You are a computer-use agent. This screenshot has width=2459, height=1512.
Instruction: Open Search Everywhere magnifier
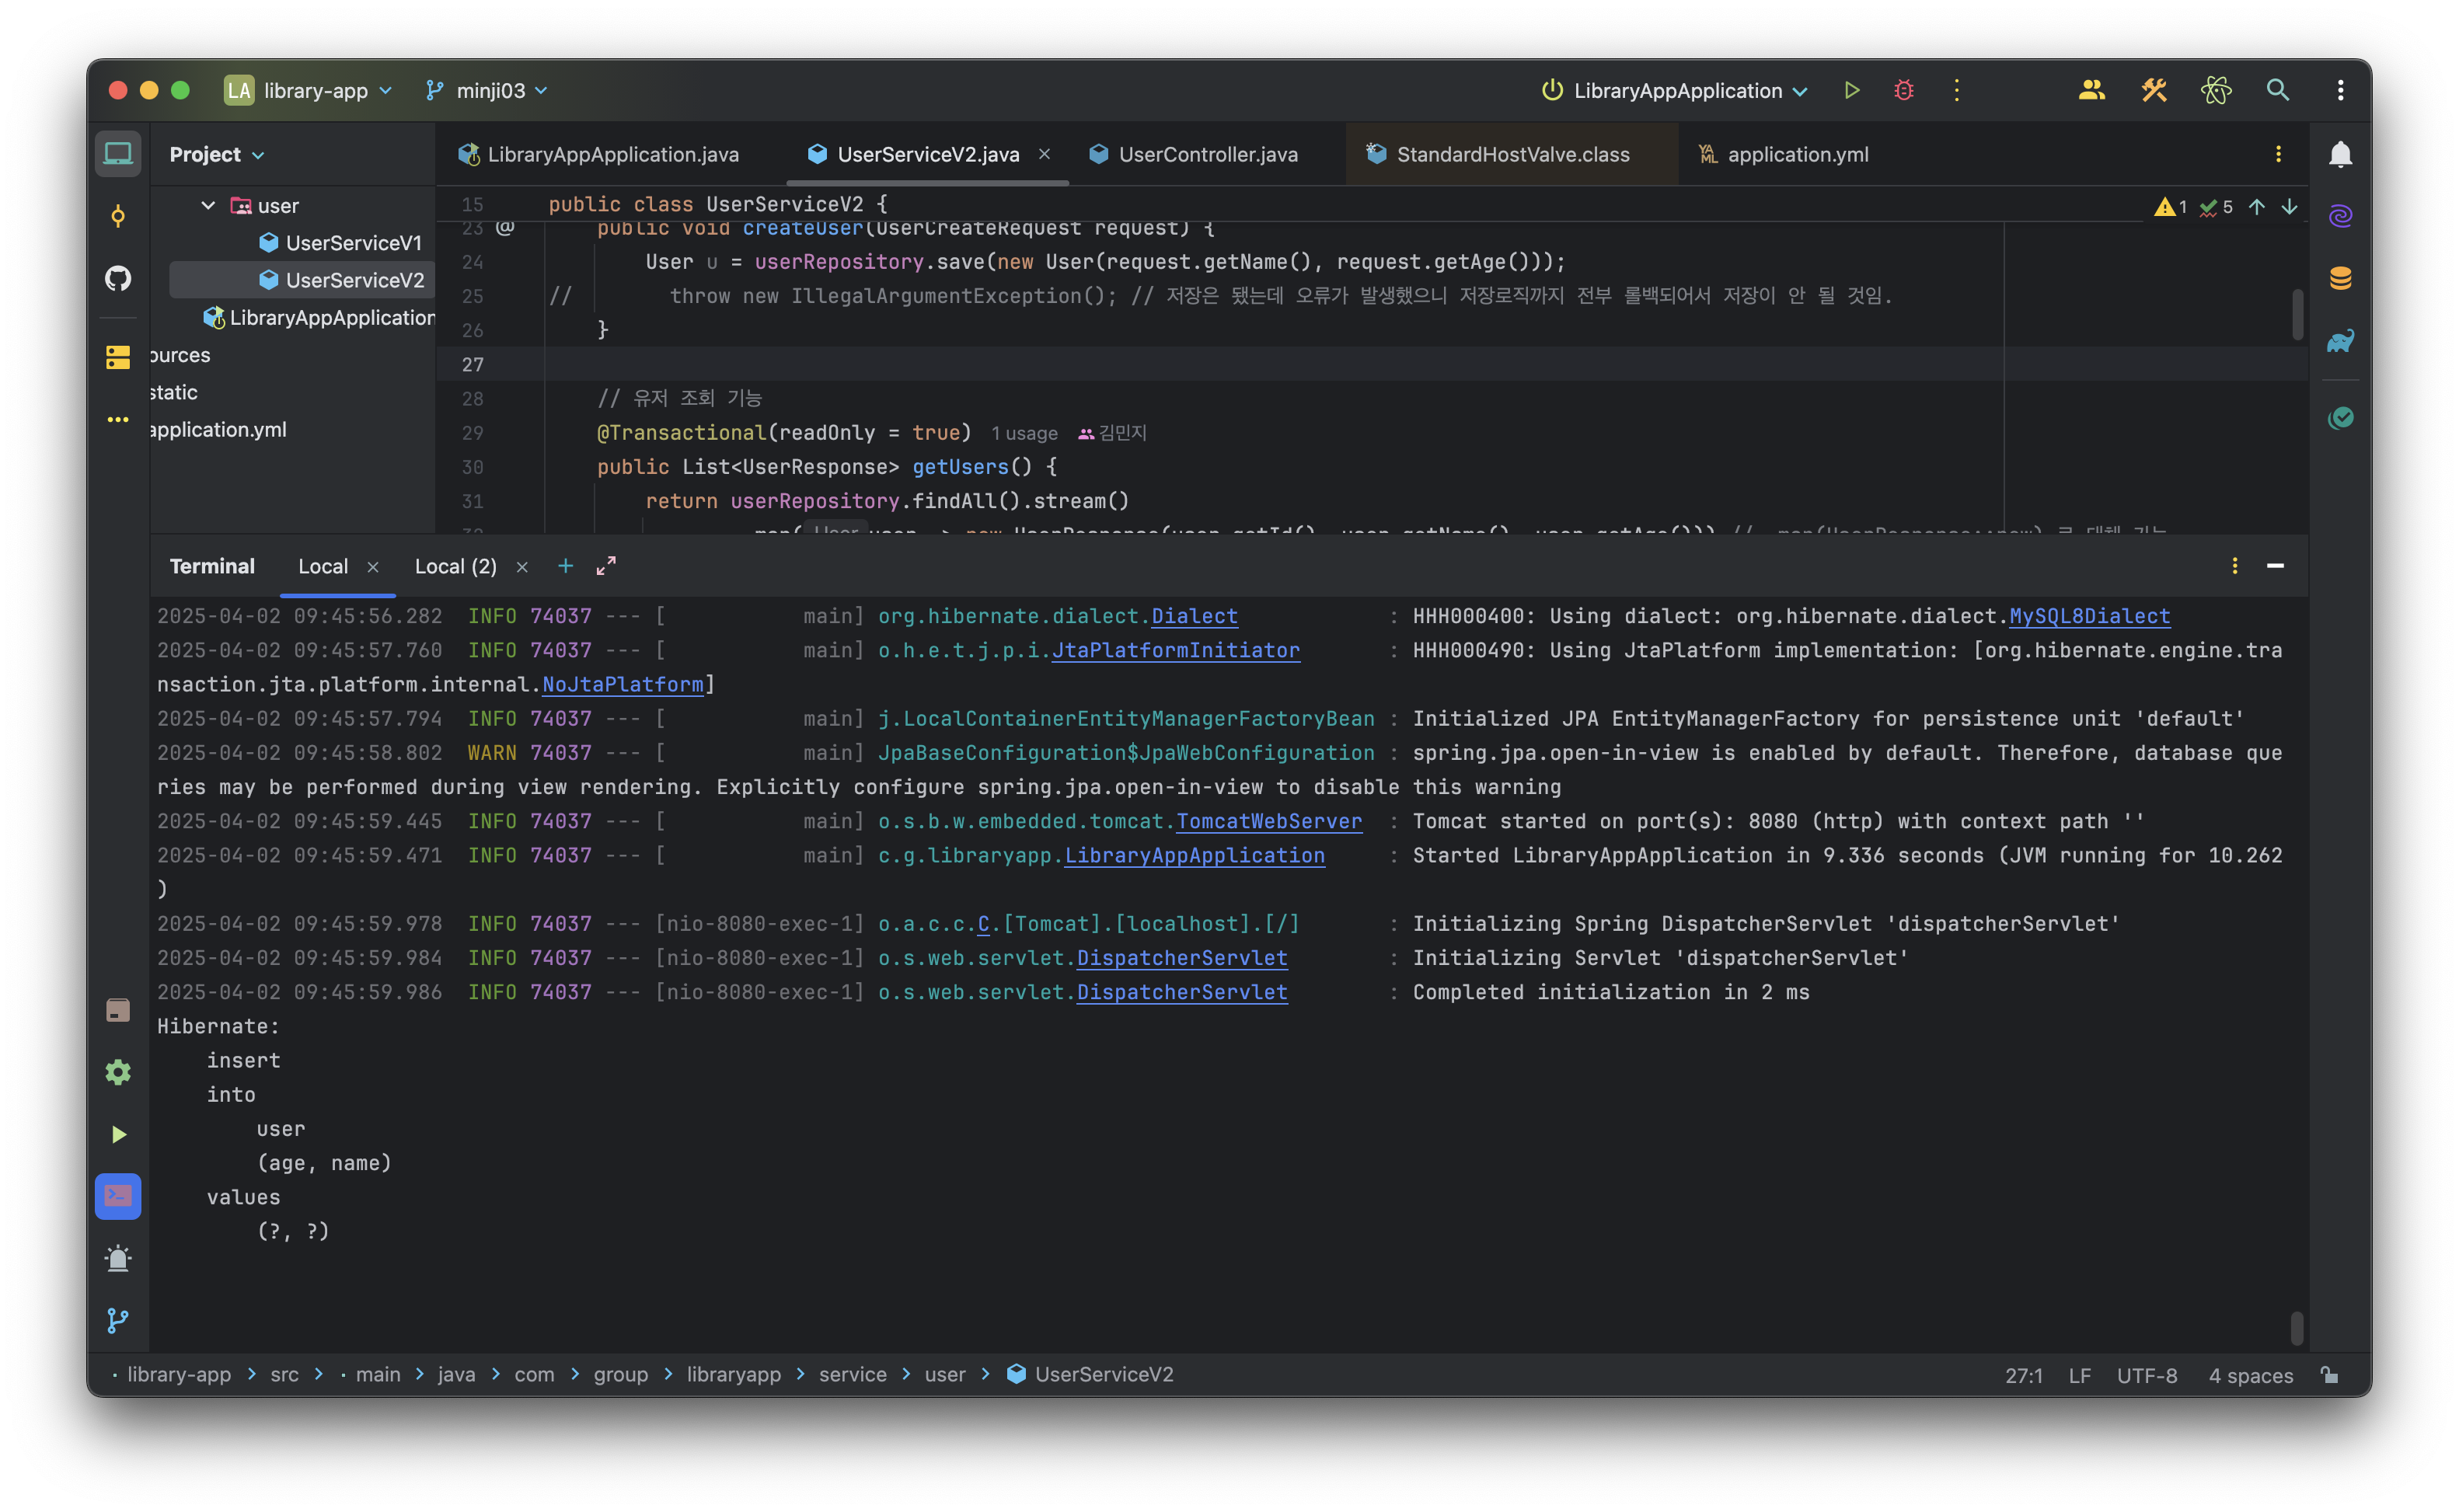(2278, 90)
